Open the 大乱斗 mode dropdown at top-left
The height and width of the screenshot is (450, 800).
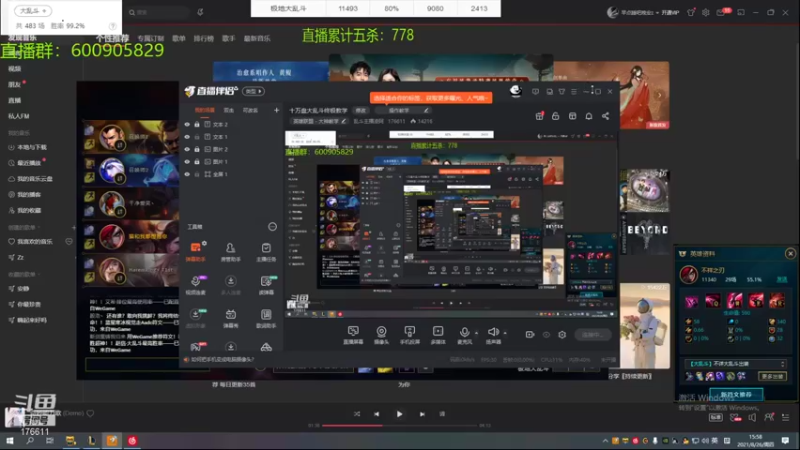coord(33,10)
